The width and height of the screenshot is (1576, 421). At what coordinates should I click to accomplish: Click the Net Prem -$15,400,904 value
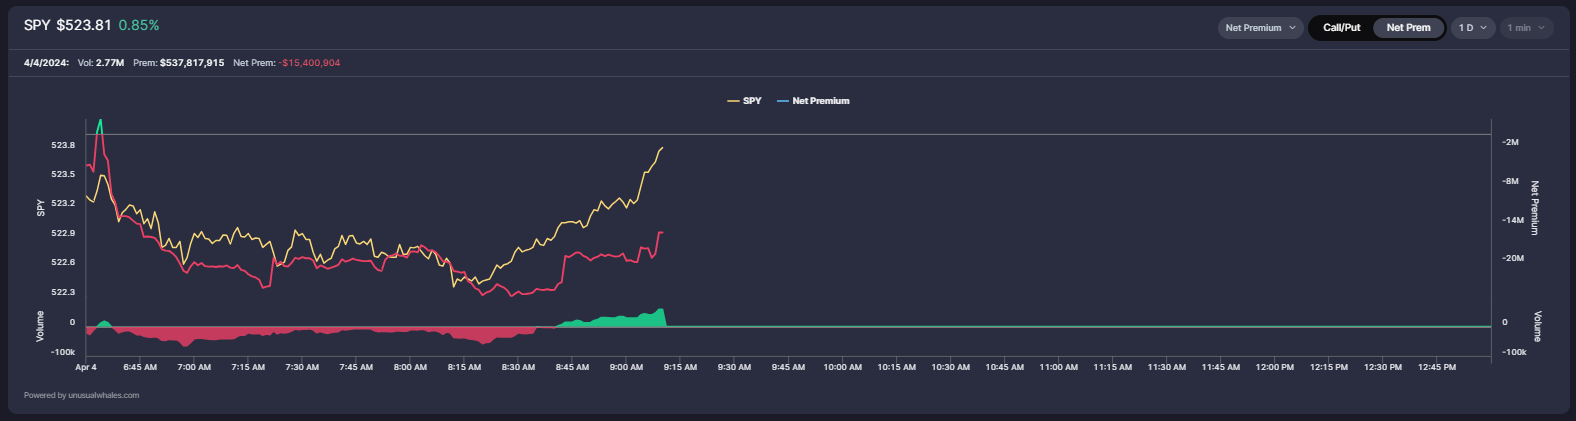286,63
